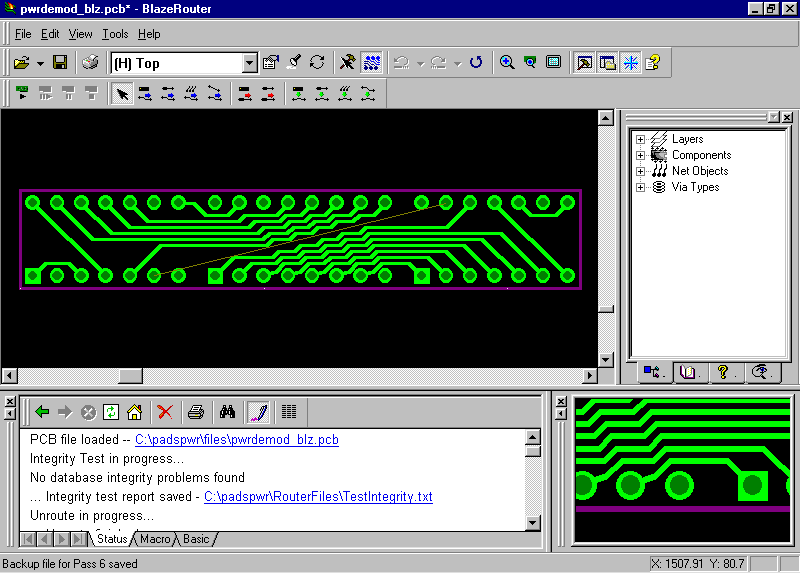Select the Net Objects label in the tree

tap(700, 171)
